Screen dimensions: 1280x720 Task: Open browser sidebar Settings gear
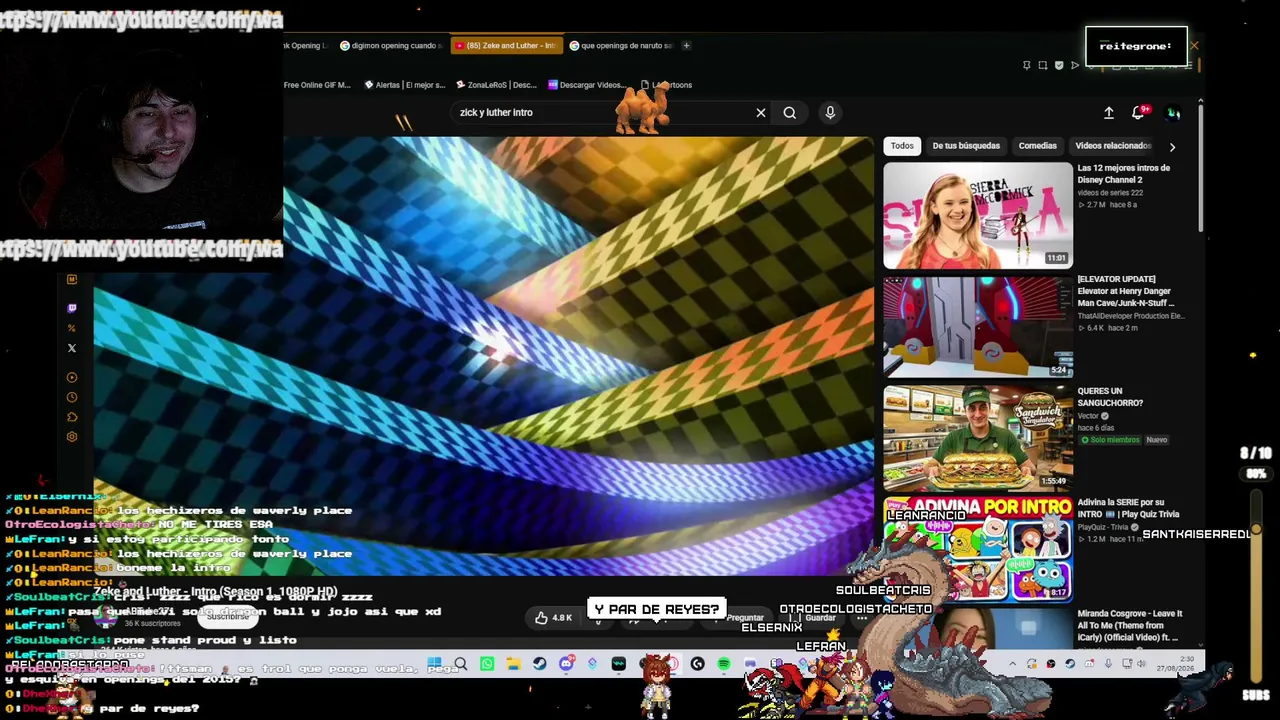point(72,437)
